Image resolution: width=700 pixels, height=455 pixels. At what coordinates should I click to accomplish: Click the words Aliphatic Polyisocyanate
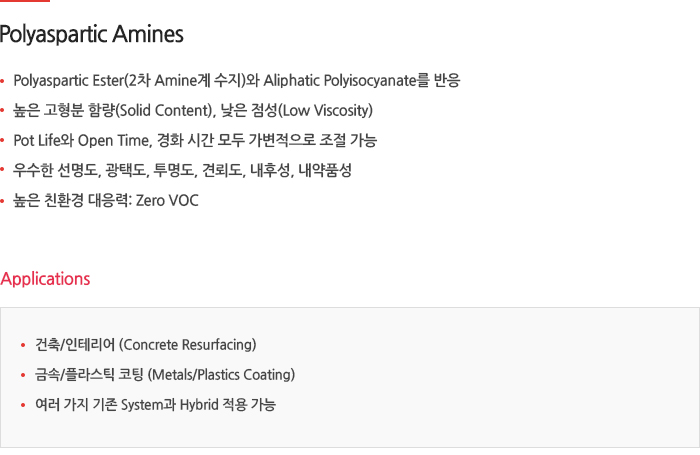click(x=340, y=81)
